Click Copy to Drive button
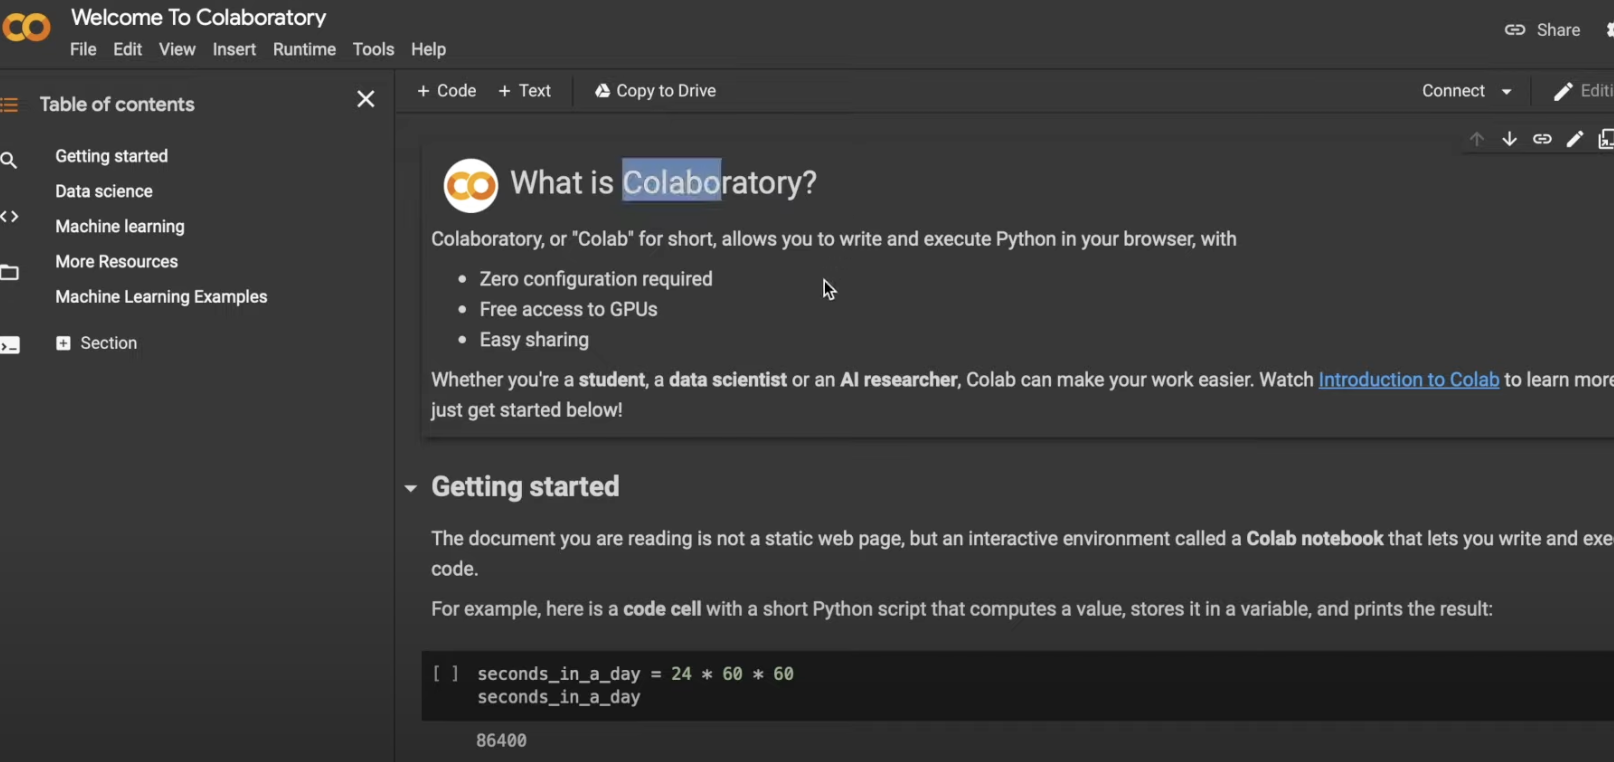 pyautogui.click(x=655, y=90)
